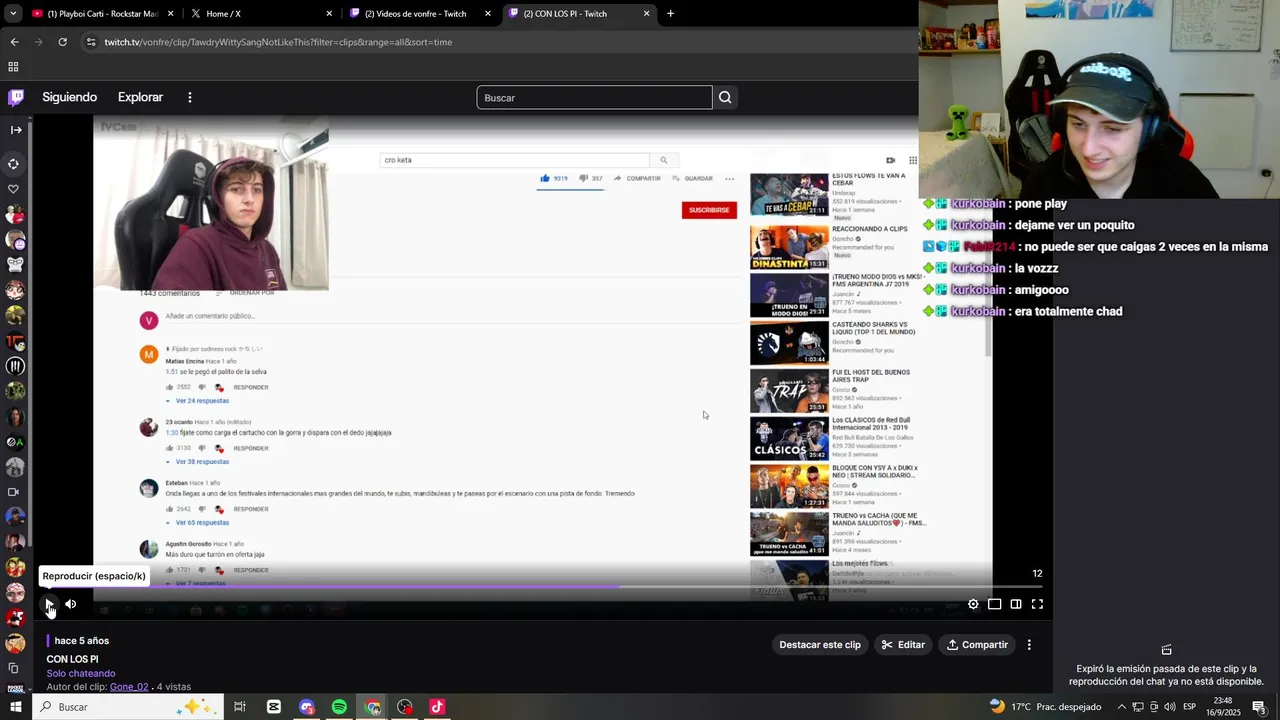Screen dimensions: 1280x720
Task: Click the twitch.tv address bar URL
Action: [278, 42]
